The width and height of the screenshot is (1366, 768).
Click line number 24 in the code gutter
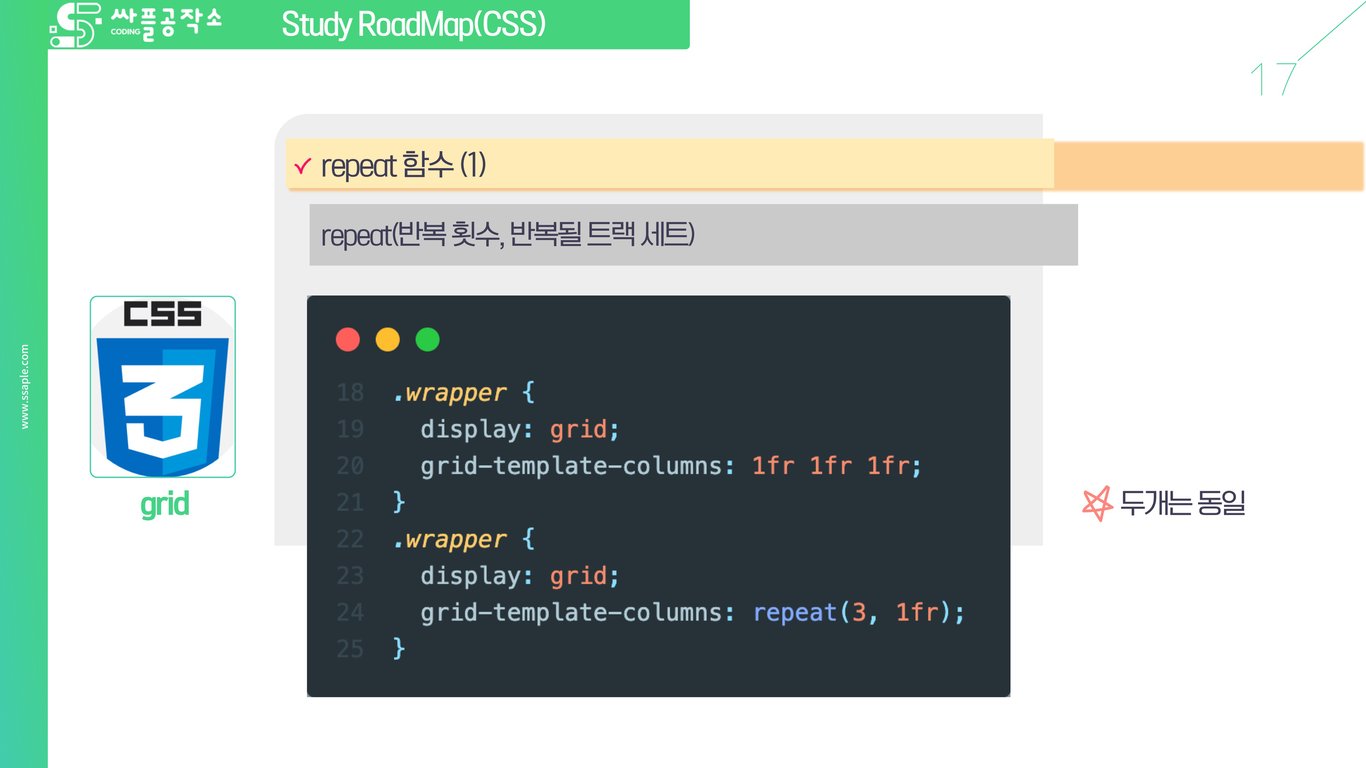coord(350,612)
